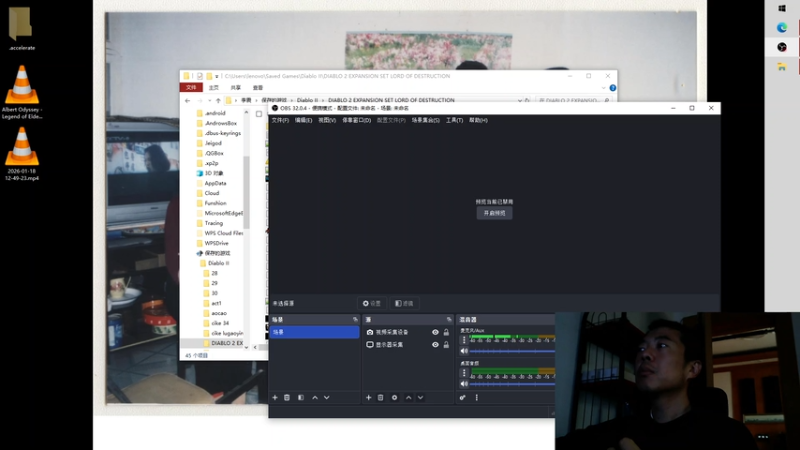The image size is (800, 450).
Task: Adjust desktop audio volume slider
Action: tap(512, 384)
